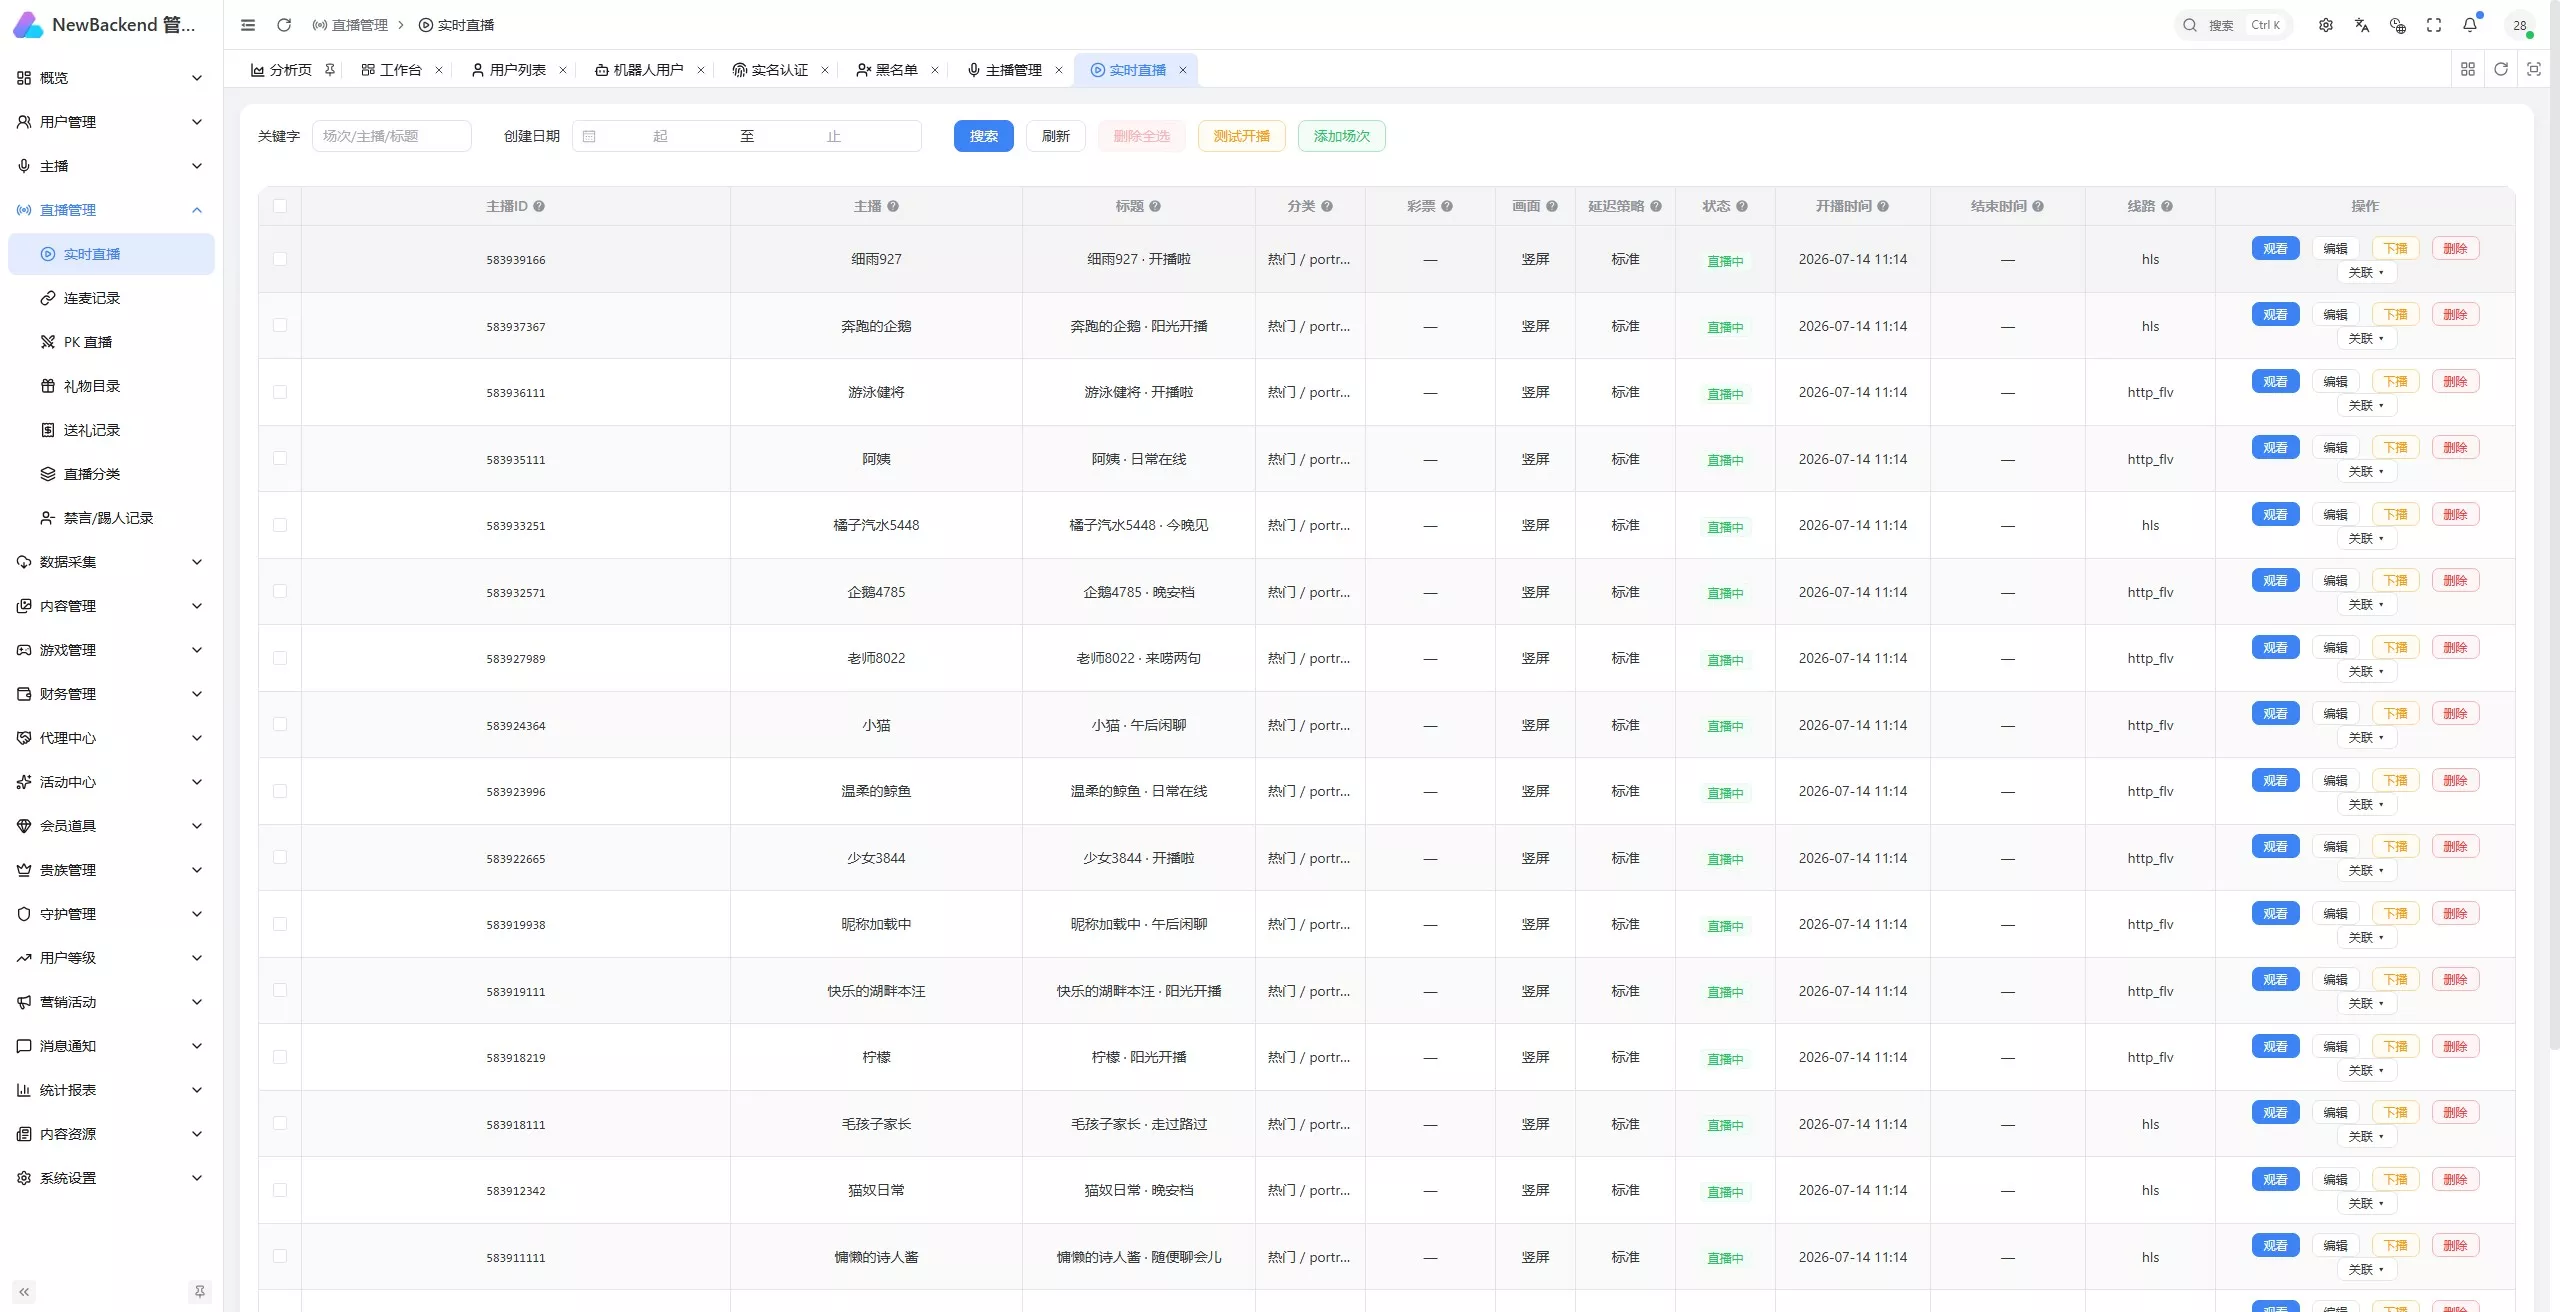The width and height of the screenshot is (2560, 1312).
Task: Expand the 财务管理 sidebar menu
Action: [x=111, y=694]
